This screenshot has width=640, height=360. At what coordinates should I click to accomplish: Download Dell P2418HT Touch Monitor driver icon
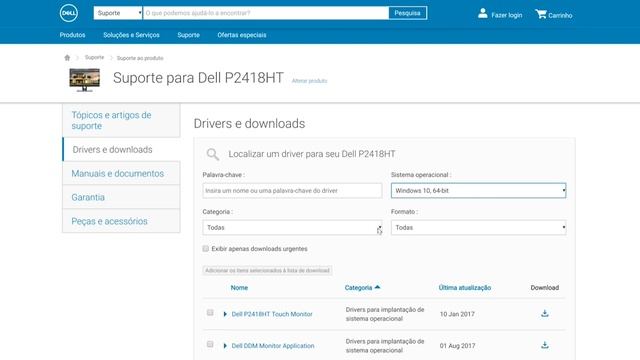pos(544,313)
